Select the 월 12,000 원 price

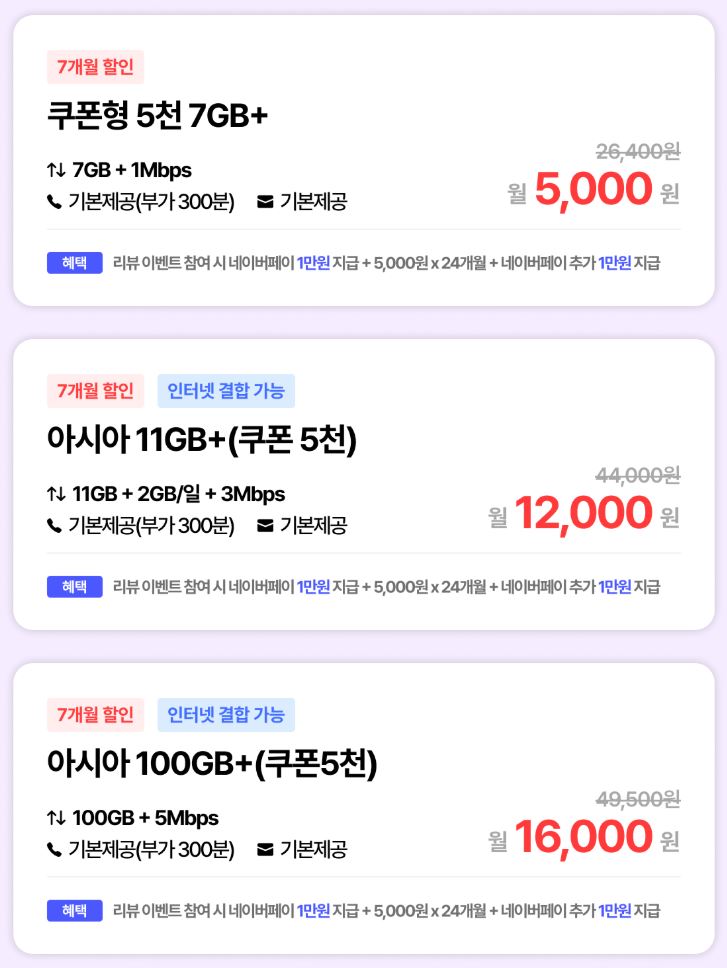click(x=583, y=514)
